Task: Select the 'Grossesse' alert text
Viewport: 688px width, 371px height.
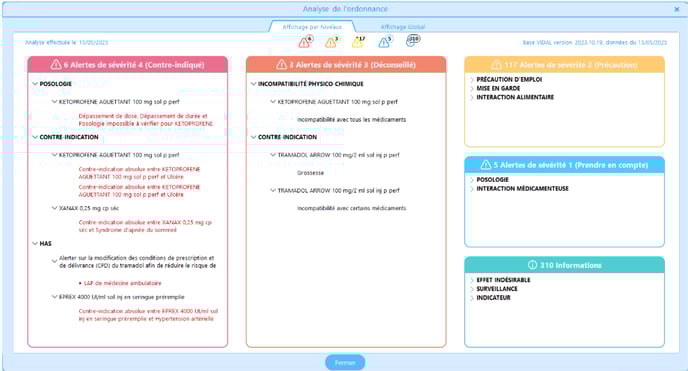Action: pos(310,173)
